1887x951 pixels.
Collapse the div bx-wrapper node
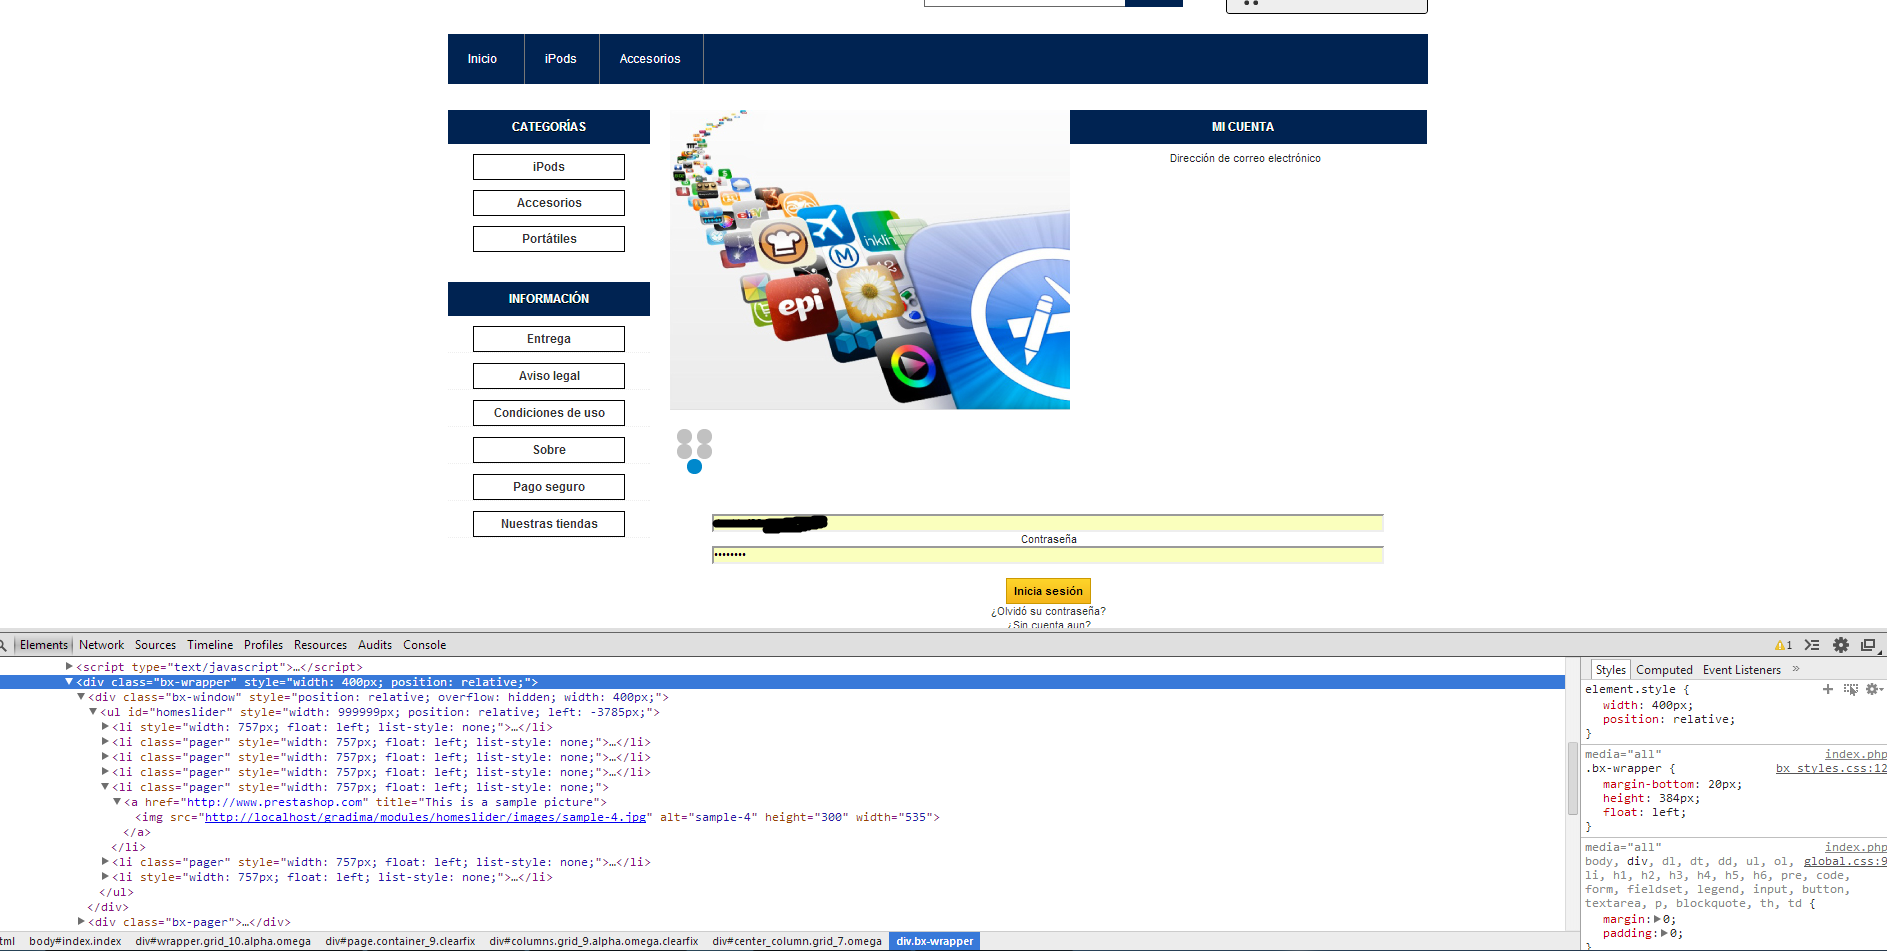point(69,682)
